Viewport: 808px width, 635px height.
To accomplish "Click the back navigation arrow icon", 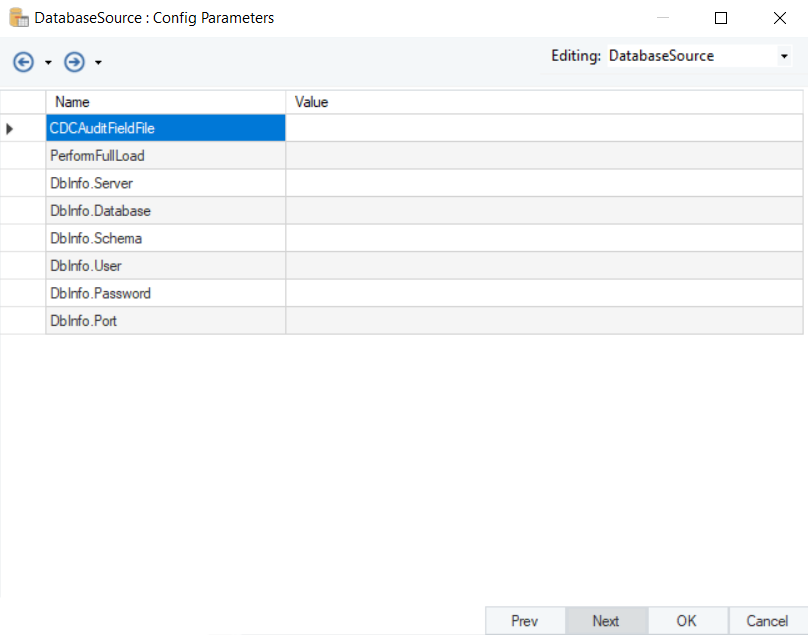I will click(23, 62).
